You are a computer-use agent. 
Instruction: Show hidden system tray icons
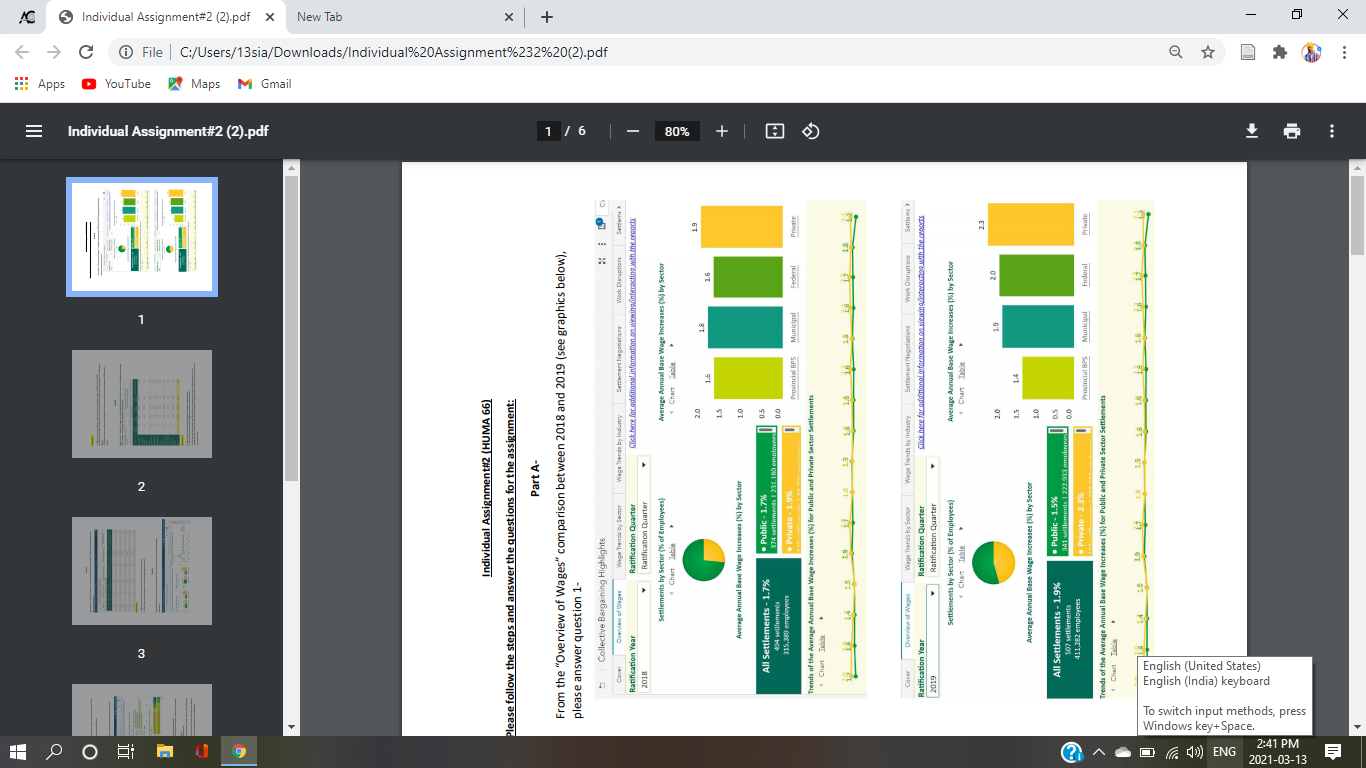point(1098,752)
